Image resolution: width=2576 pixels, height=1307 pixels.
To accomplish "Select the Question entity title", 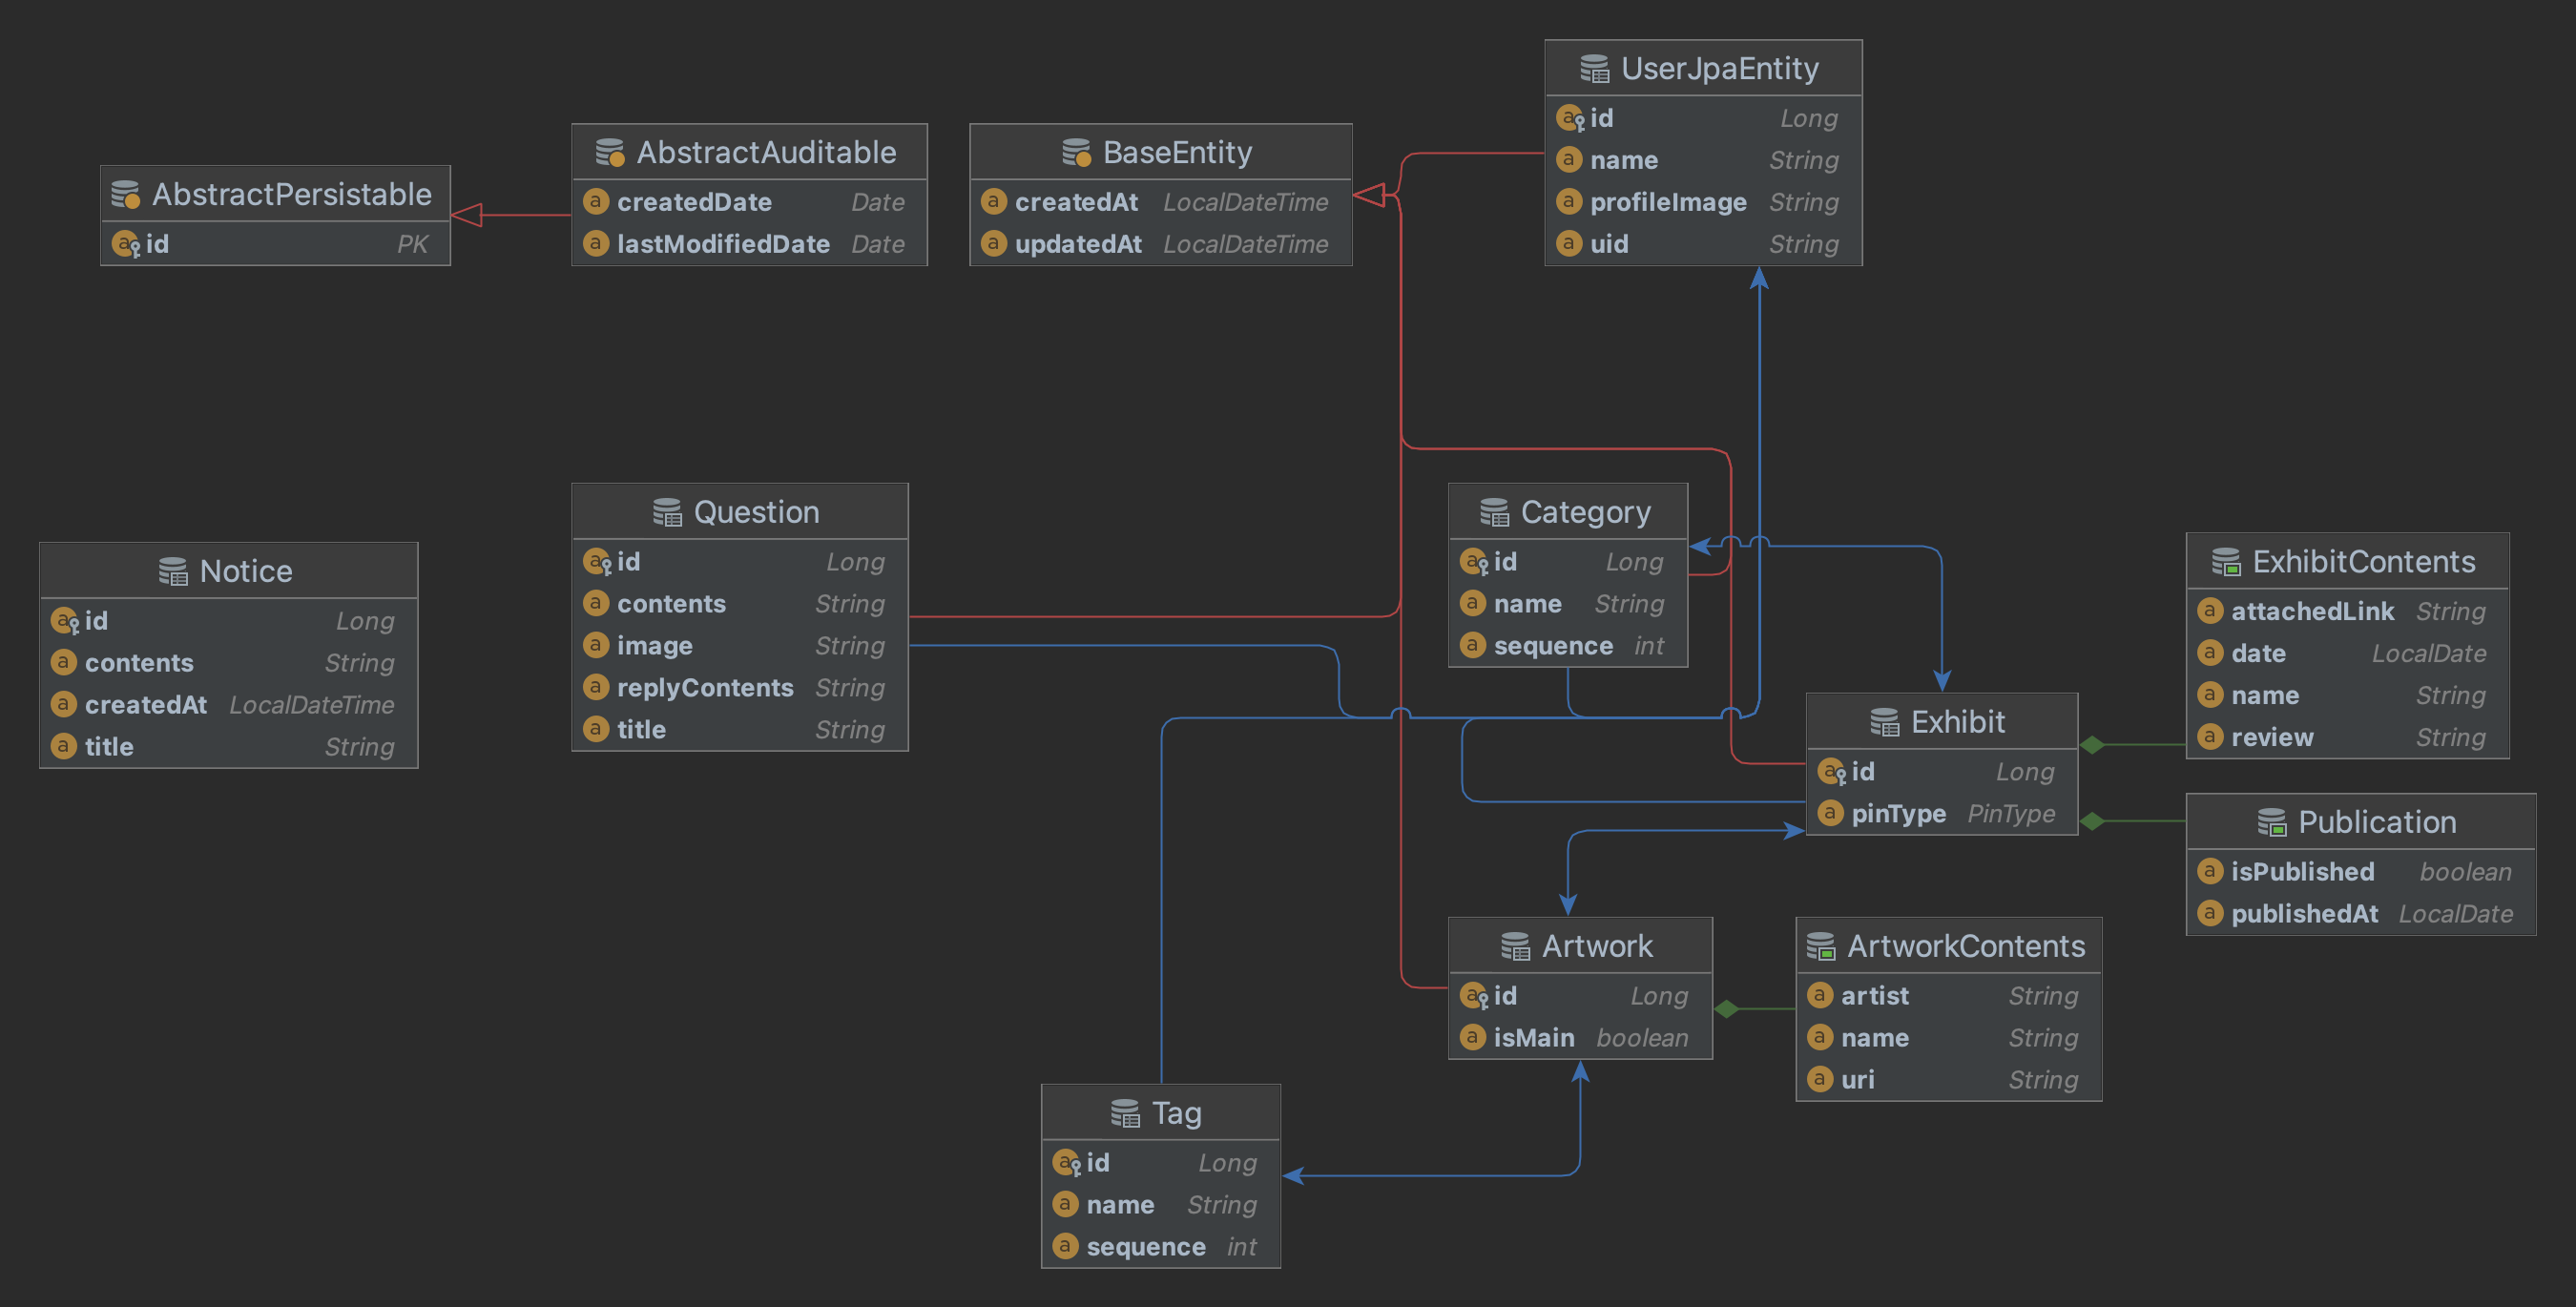I will tap(755, 512).
